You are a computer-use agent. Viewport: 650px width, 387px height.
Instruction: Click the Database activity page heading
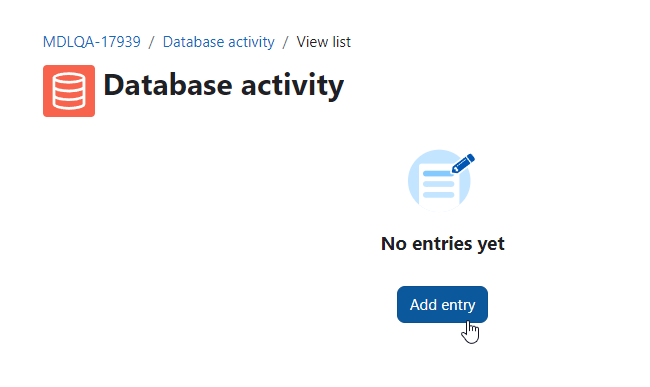[x=223, y=85]
